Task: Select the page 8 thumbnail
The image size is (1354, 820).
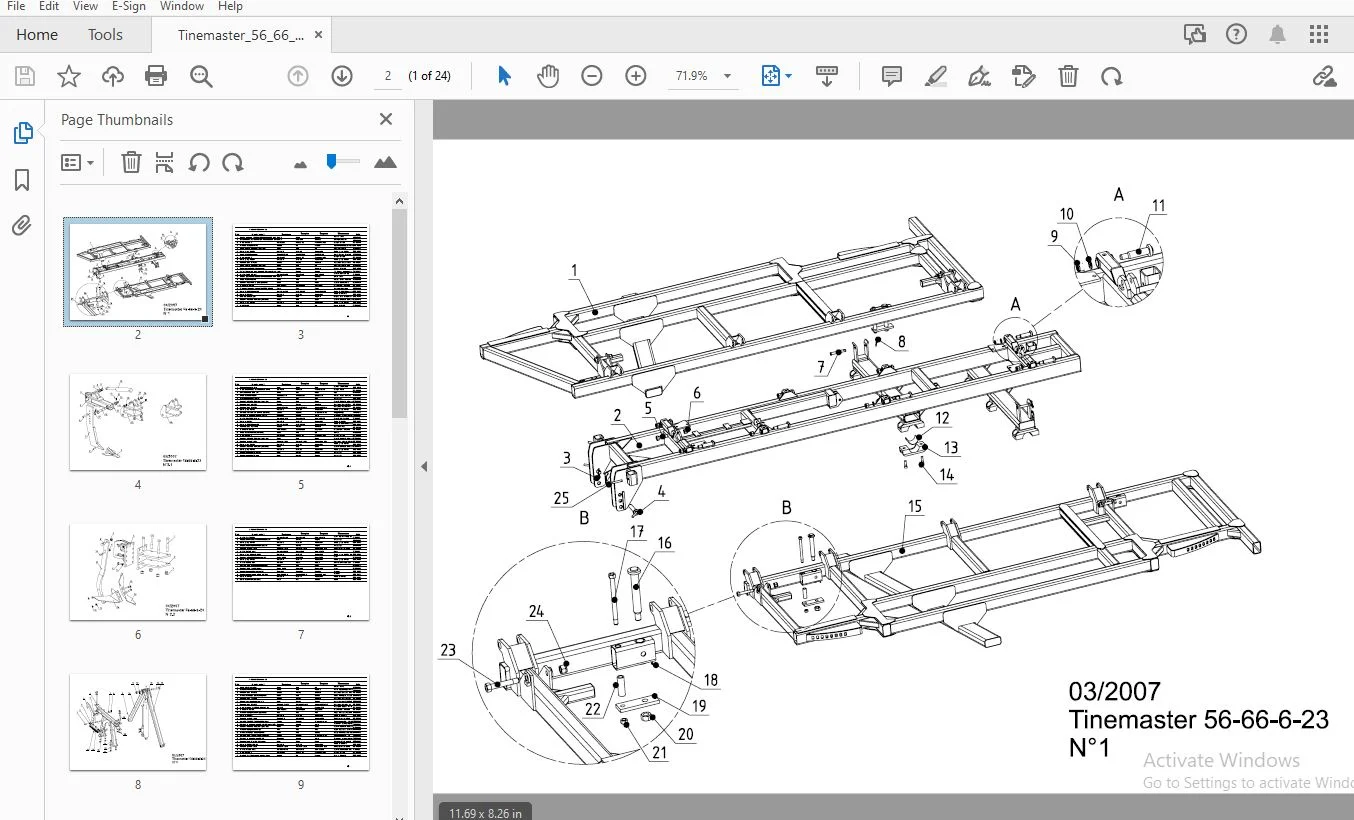Action: [x=138, y=722]
